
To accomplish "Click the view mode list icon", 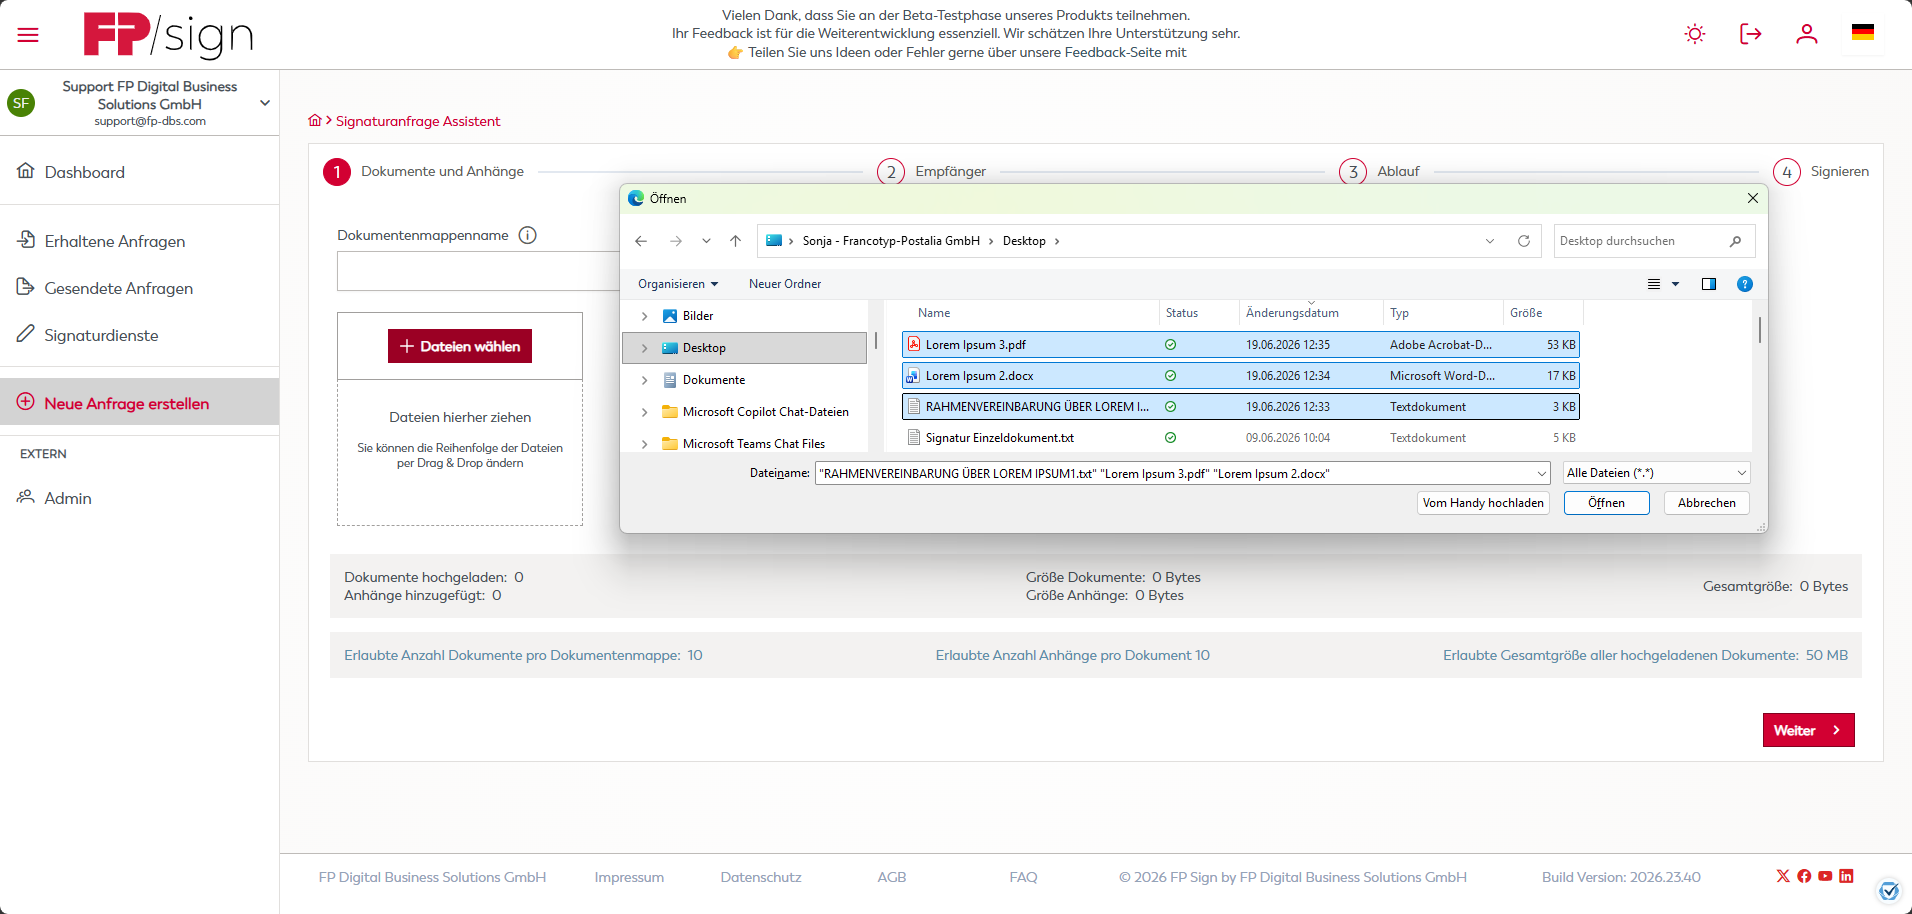I will pyautogui.click(x=1654, y=284).
